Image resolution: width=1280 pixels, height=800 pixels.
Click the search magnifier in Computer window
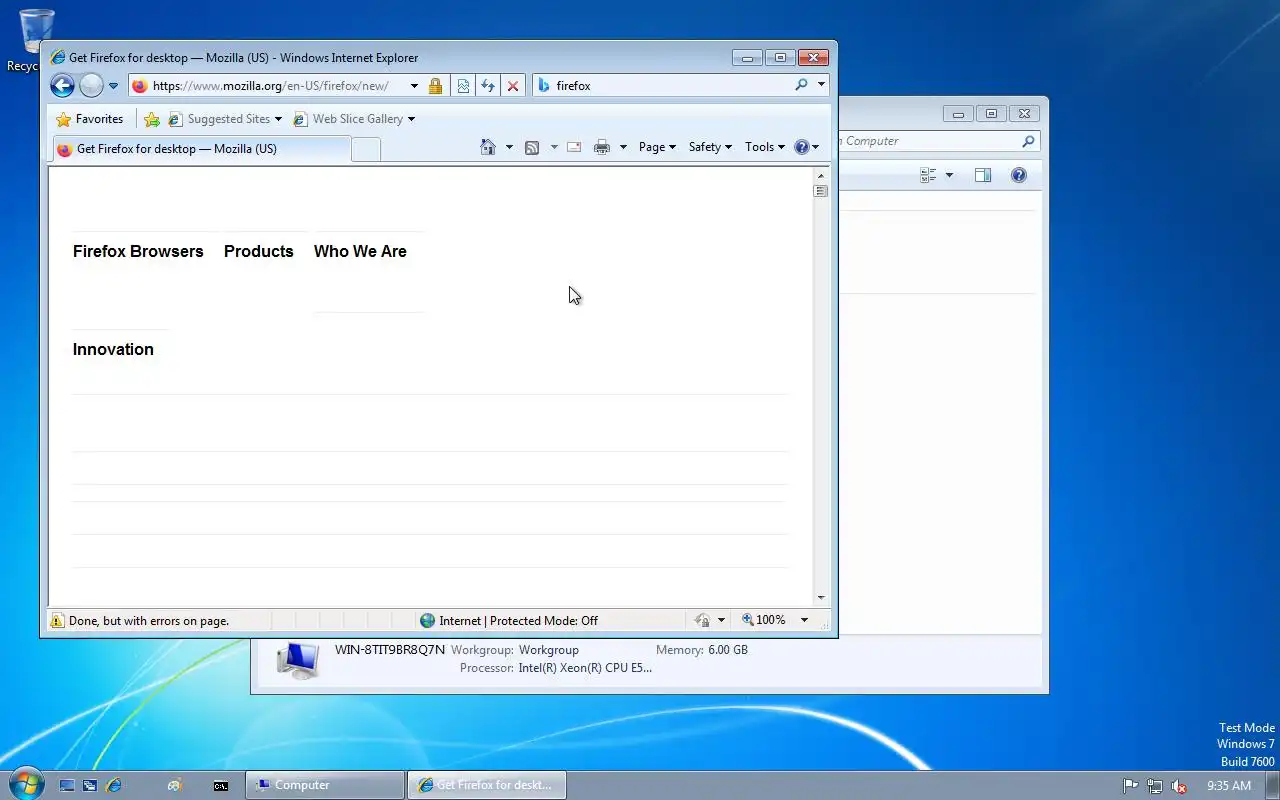pos(1028,141)
